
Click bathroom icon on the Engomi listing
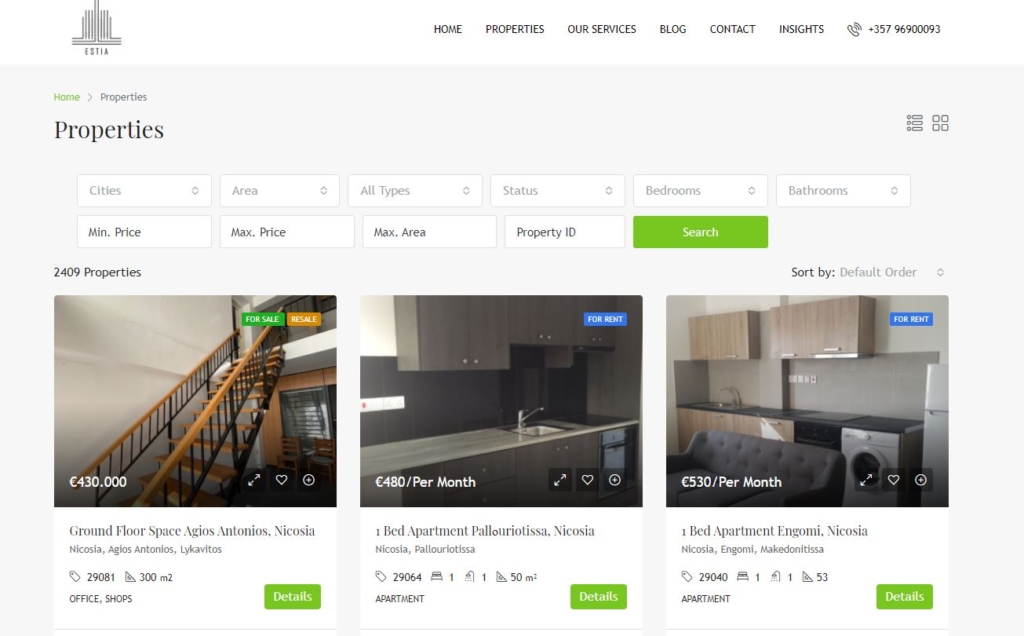coord(775,577)
